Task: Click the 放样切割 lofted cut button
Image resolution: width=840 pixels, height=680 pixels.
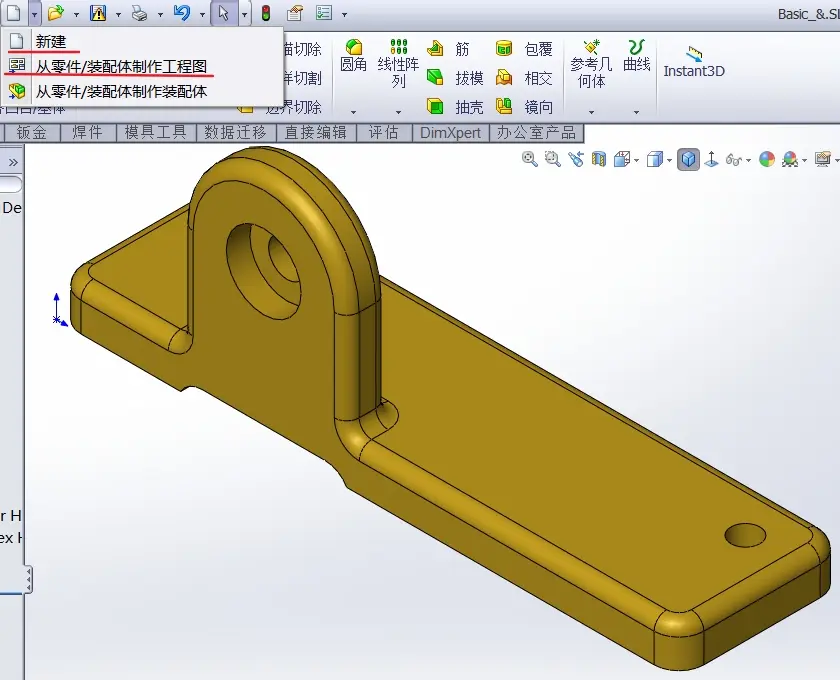Action: [303, 78]
